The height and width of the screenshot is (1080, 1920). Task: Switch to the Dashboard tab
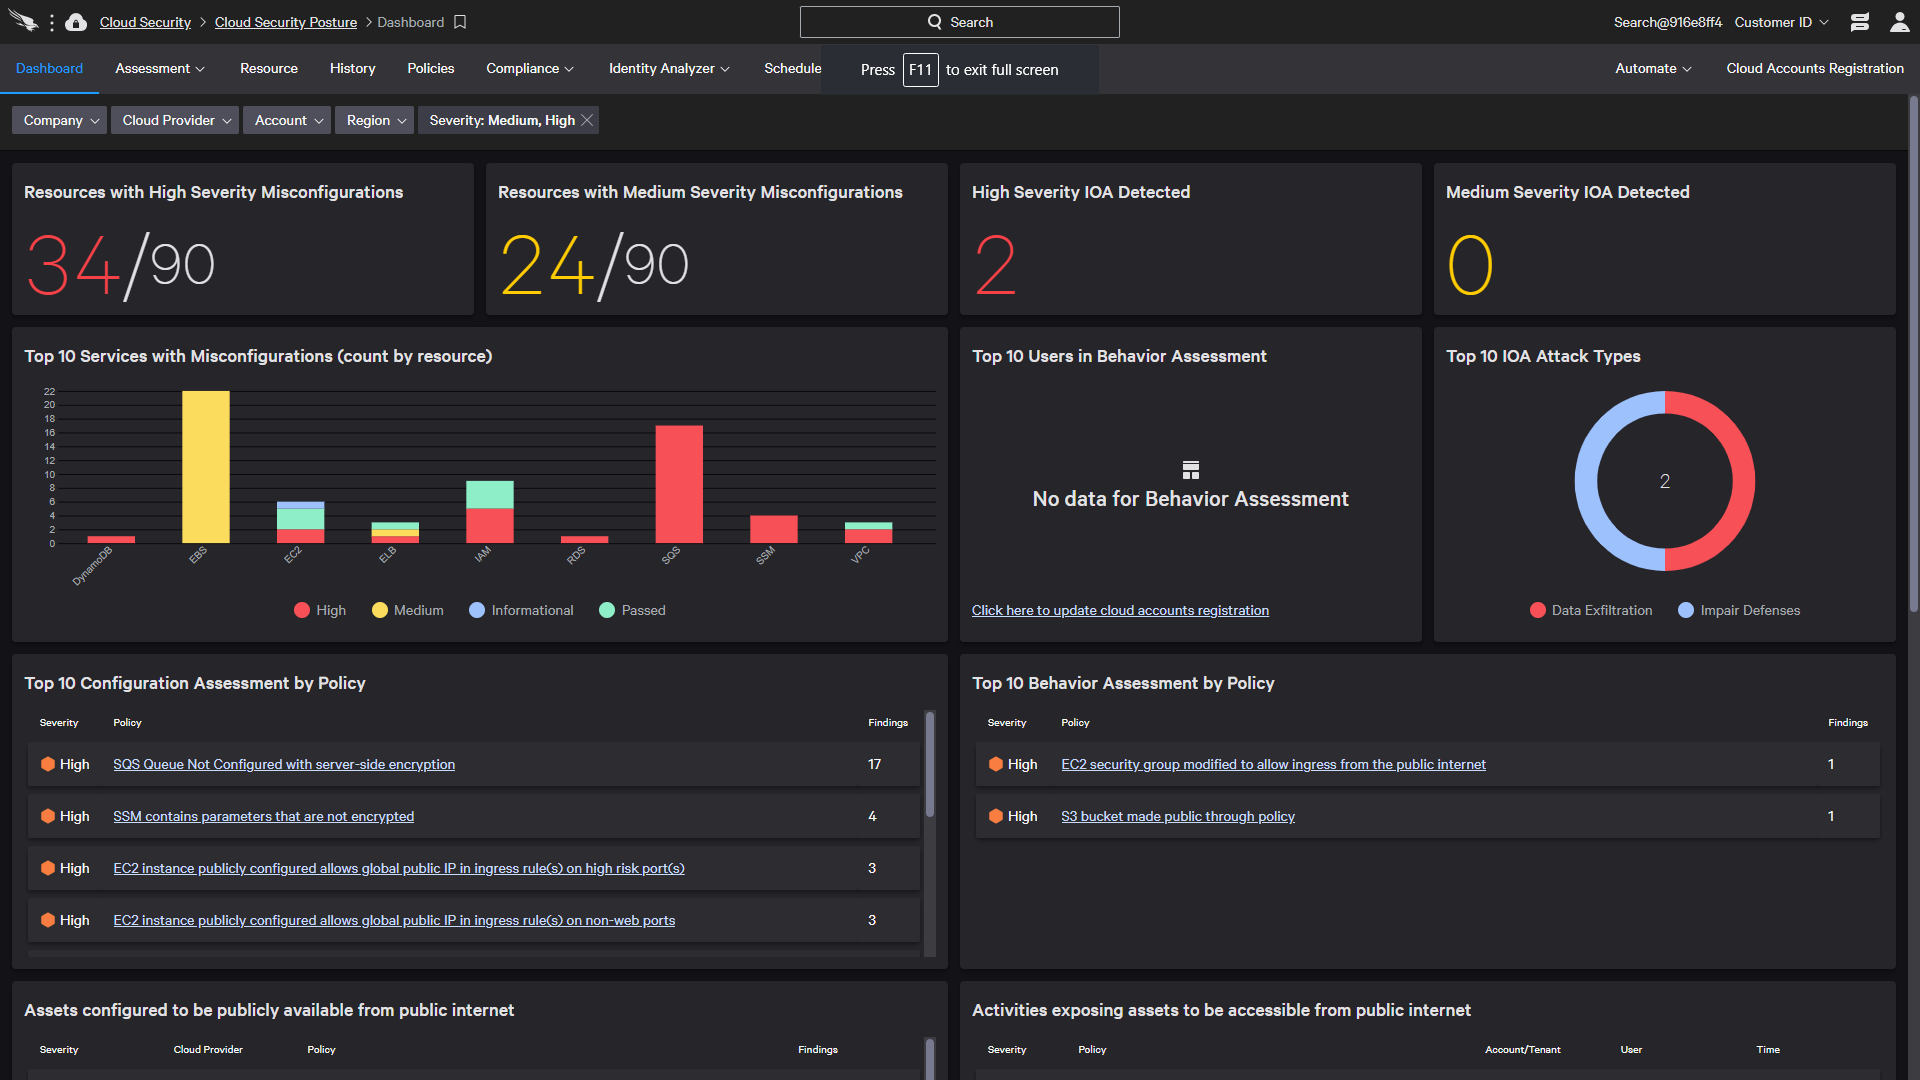click(x=49, y=68)
